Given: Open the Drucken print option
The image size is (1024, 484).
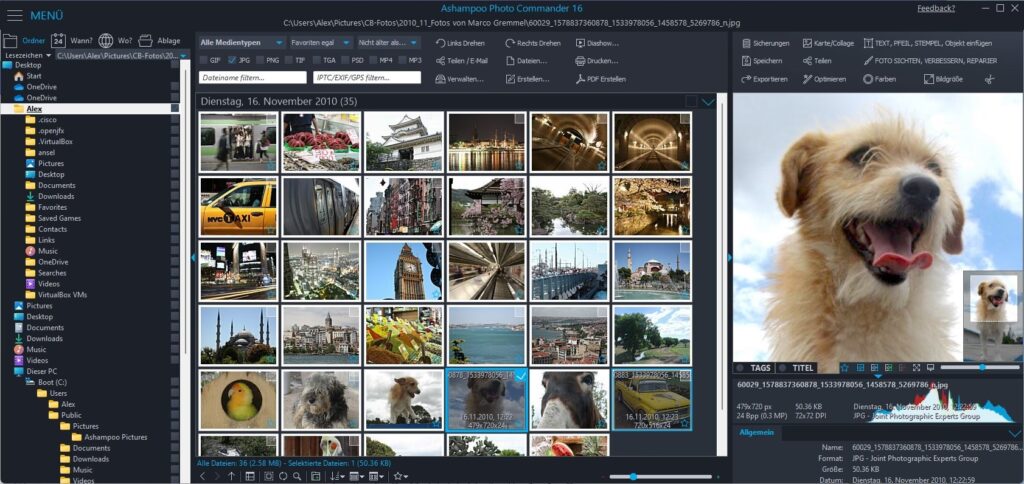Looking at the screenshot, I should [x=597, y=61].
